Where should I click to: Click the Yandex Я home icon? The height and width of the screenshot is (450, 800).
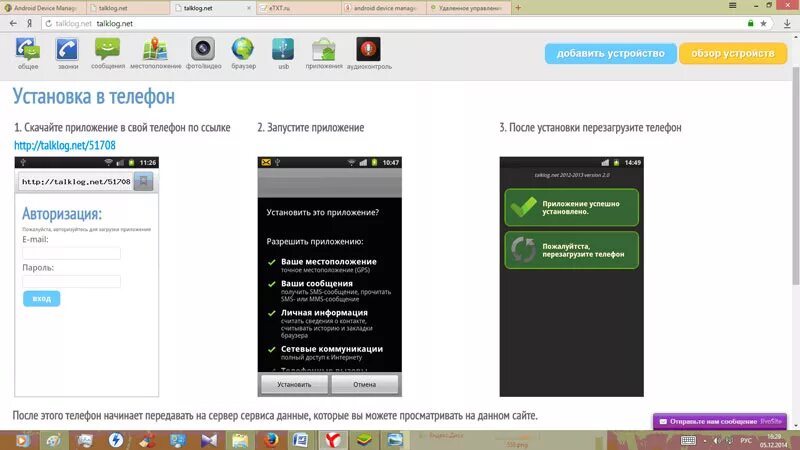tap(30, 23)
